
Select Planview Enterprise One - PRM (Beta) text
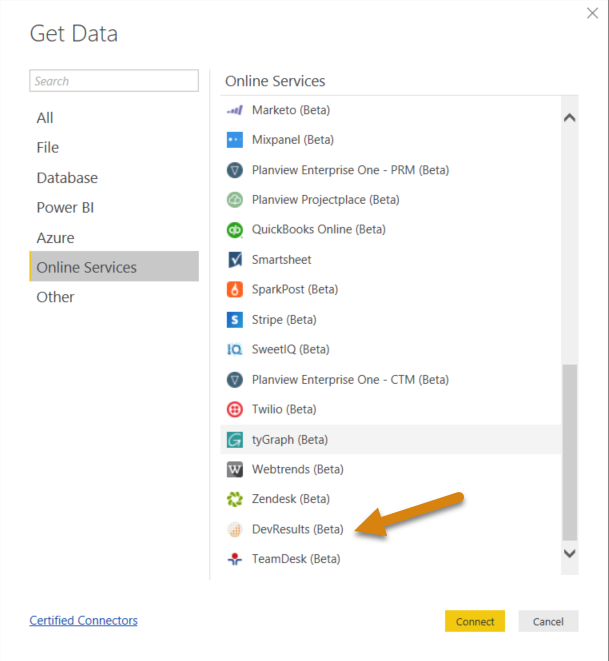[351, 170]
